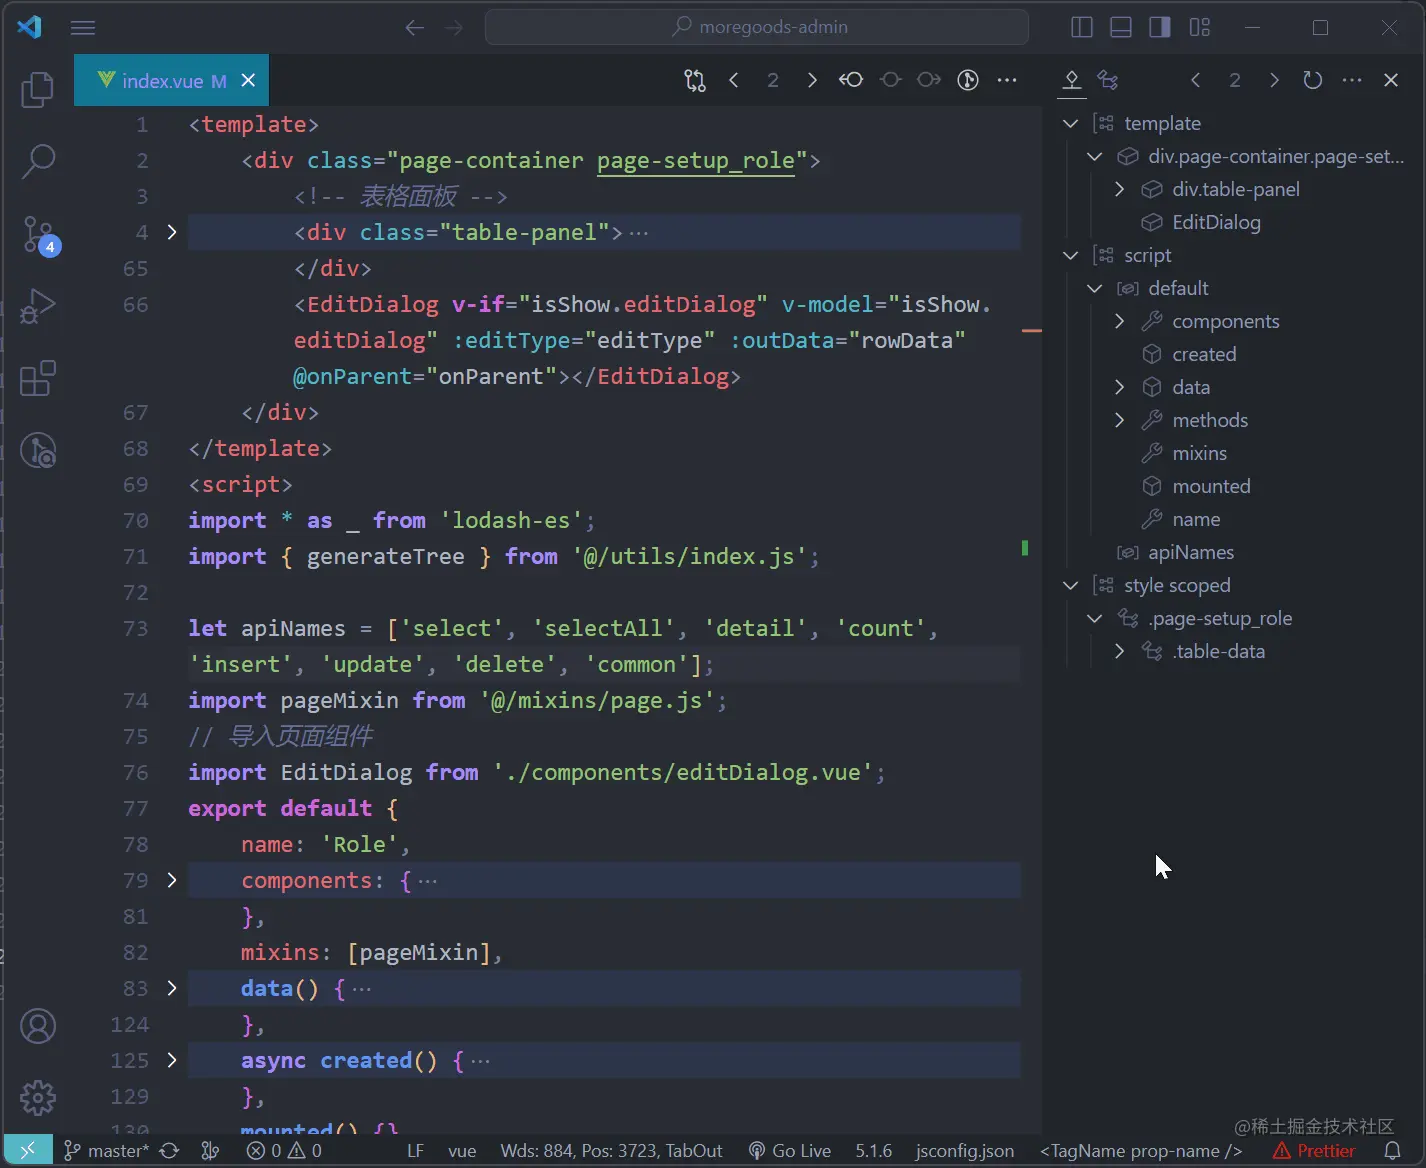The width and height of the screenshot is (1426, 1168).
Task: Select mounted item in outline
Action: pos(1211,486)
